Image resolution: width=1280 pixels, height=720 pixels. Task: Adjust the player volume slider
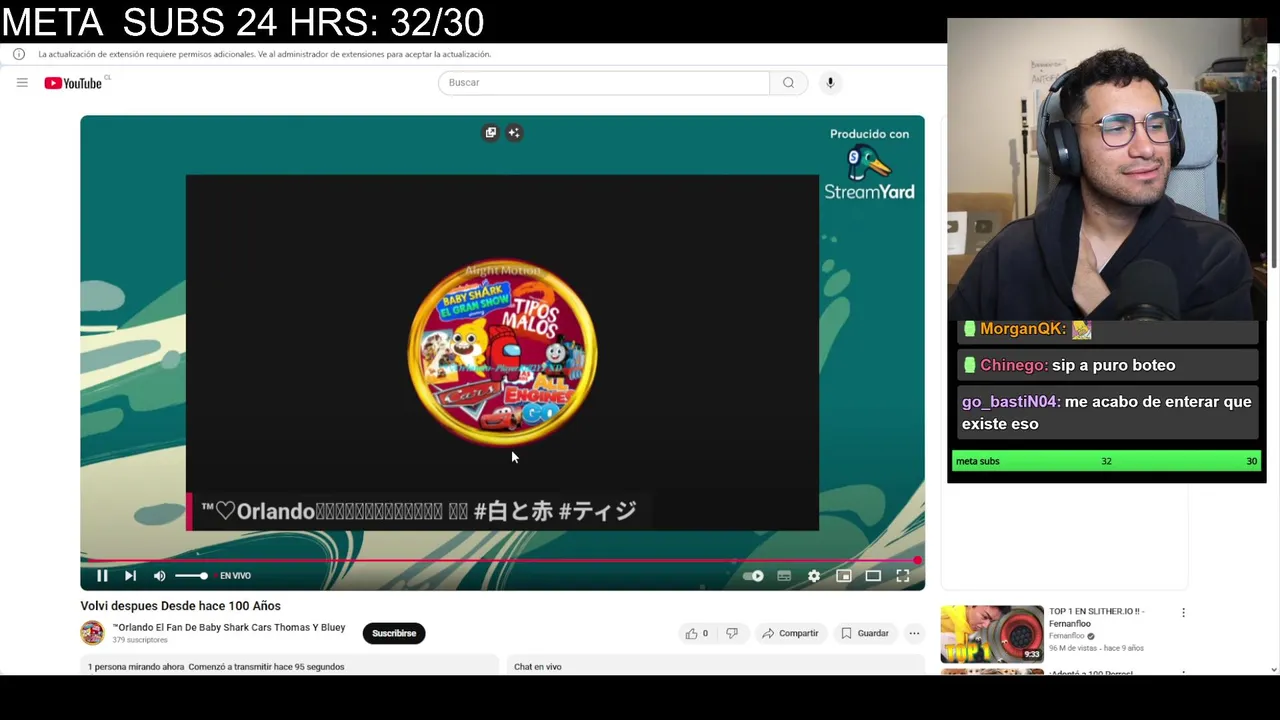192,576
